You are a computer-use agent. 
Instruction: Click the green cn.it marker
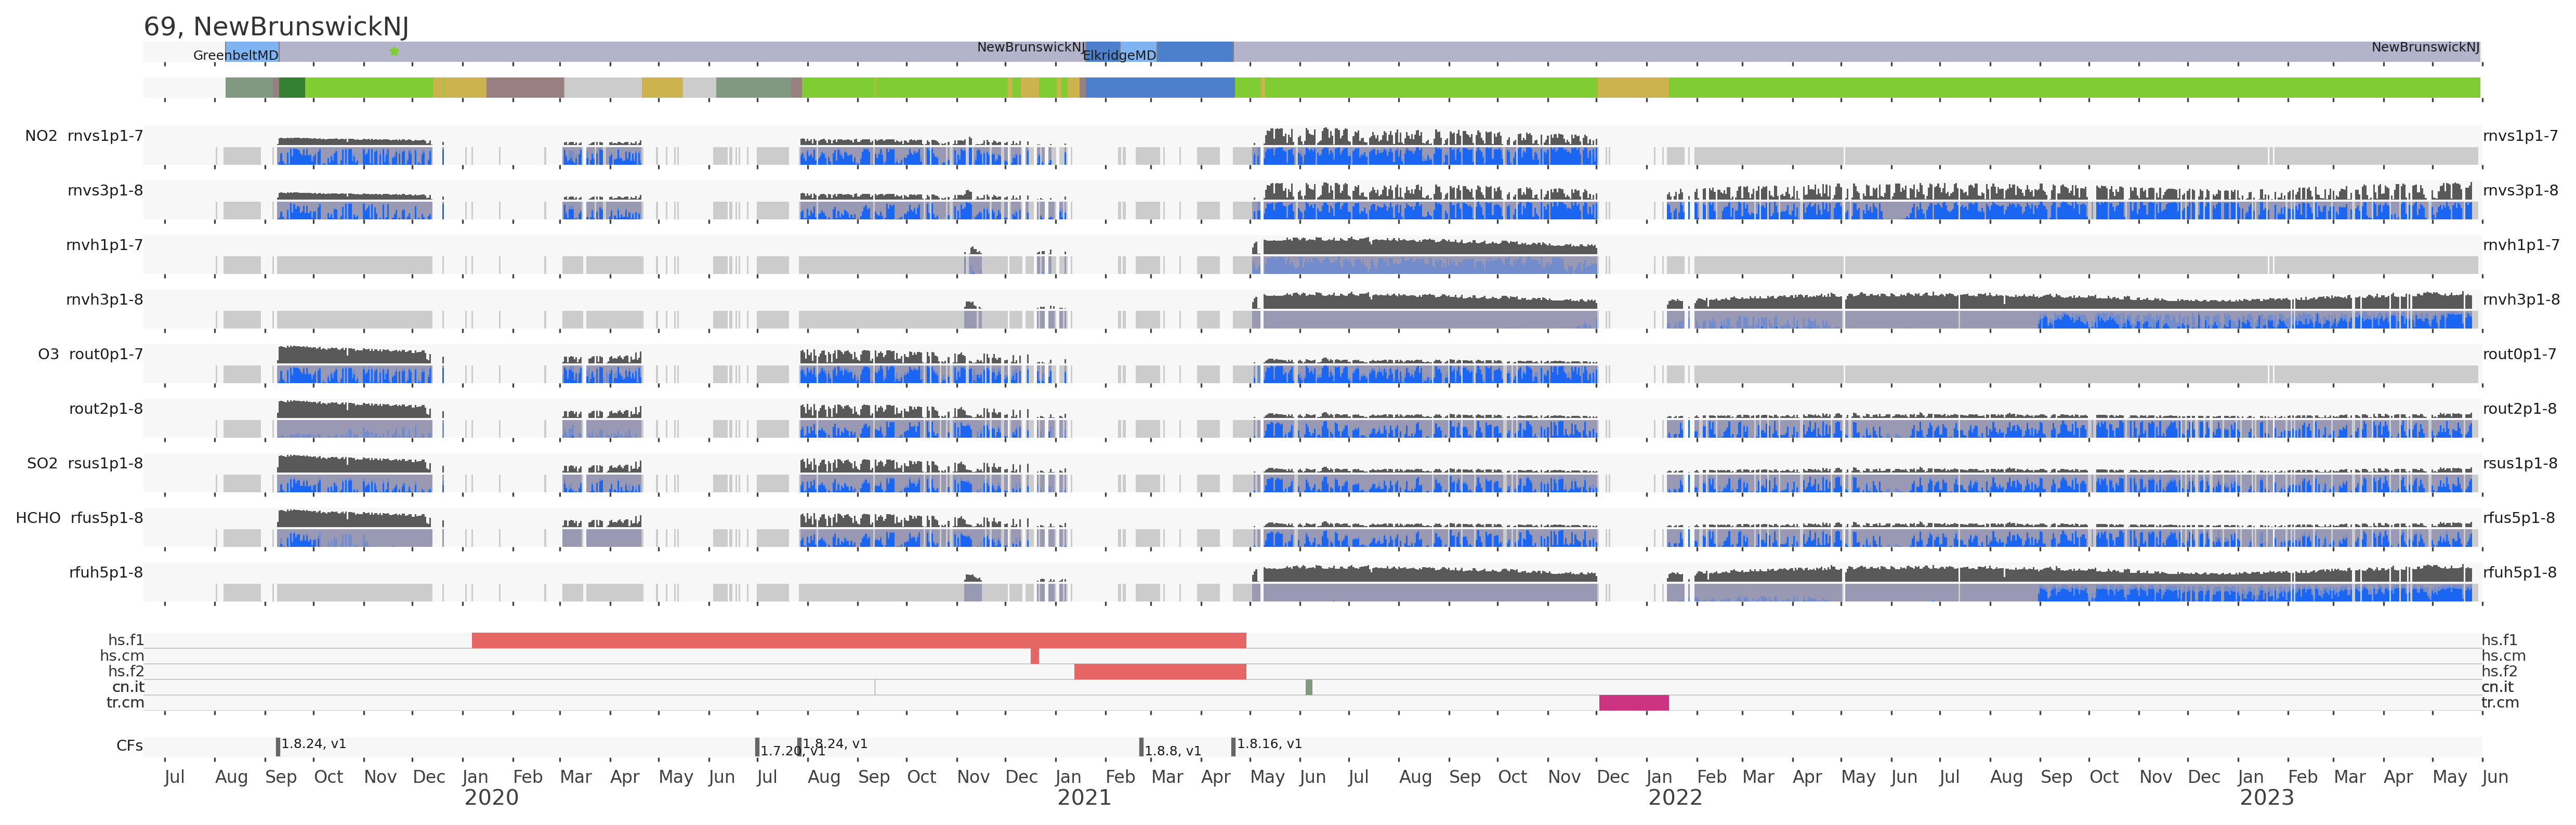pyautogui.click(x=1308, y=687)
